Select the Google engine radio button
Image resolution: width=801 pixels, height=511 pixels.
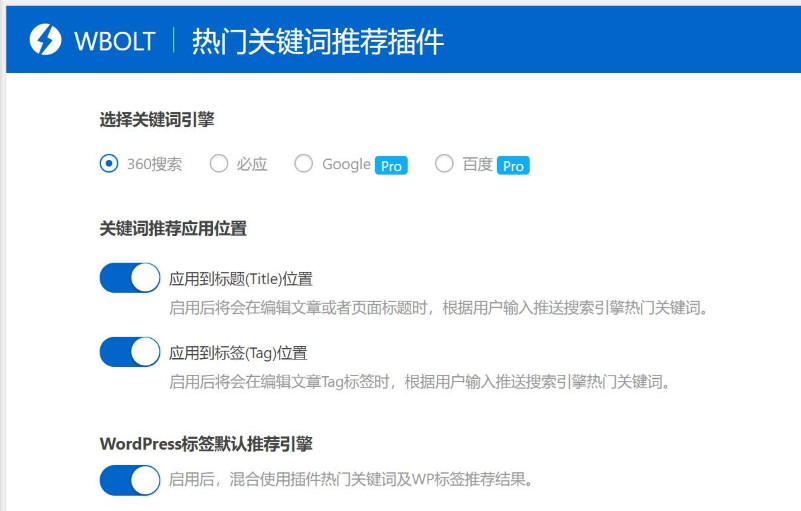pyautogui.click(x=304, y=164)
